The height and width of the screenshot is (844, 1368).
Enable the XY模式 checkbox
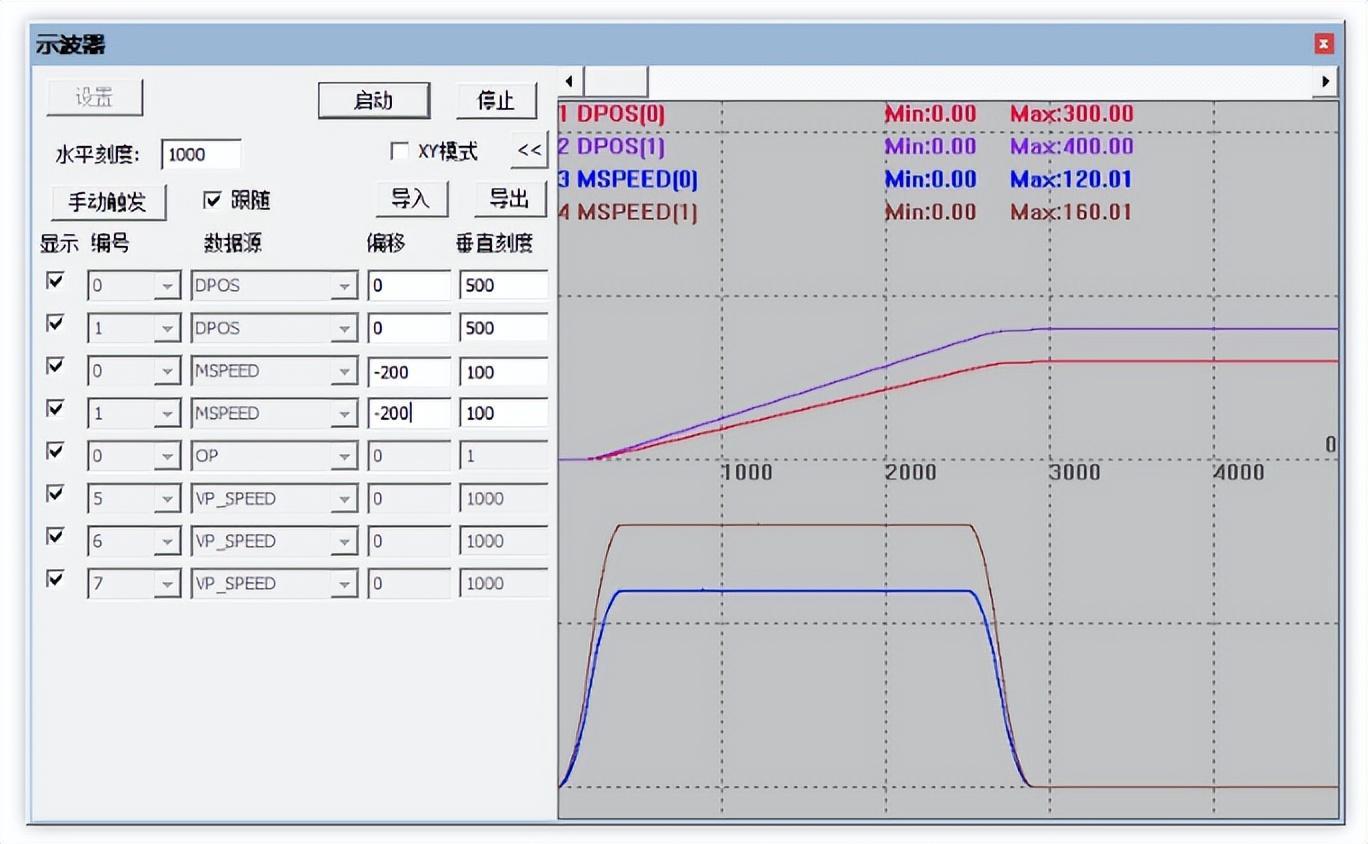click(399, 151)
